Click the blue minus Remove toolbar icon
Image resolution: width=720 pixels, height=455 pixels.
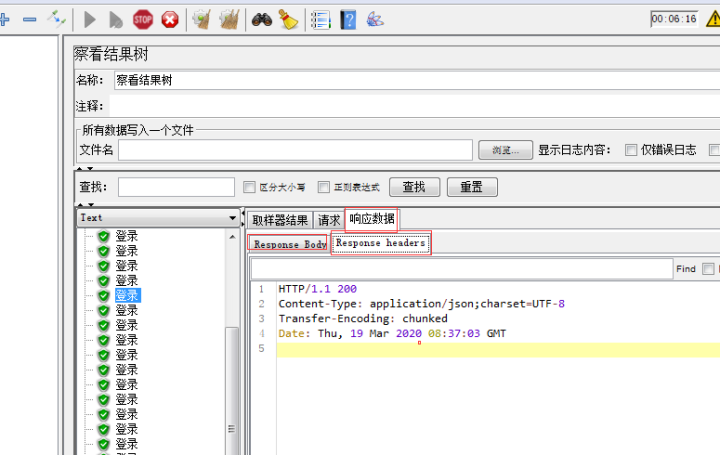[x=30, y=20]
